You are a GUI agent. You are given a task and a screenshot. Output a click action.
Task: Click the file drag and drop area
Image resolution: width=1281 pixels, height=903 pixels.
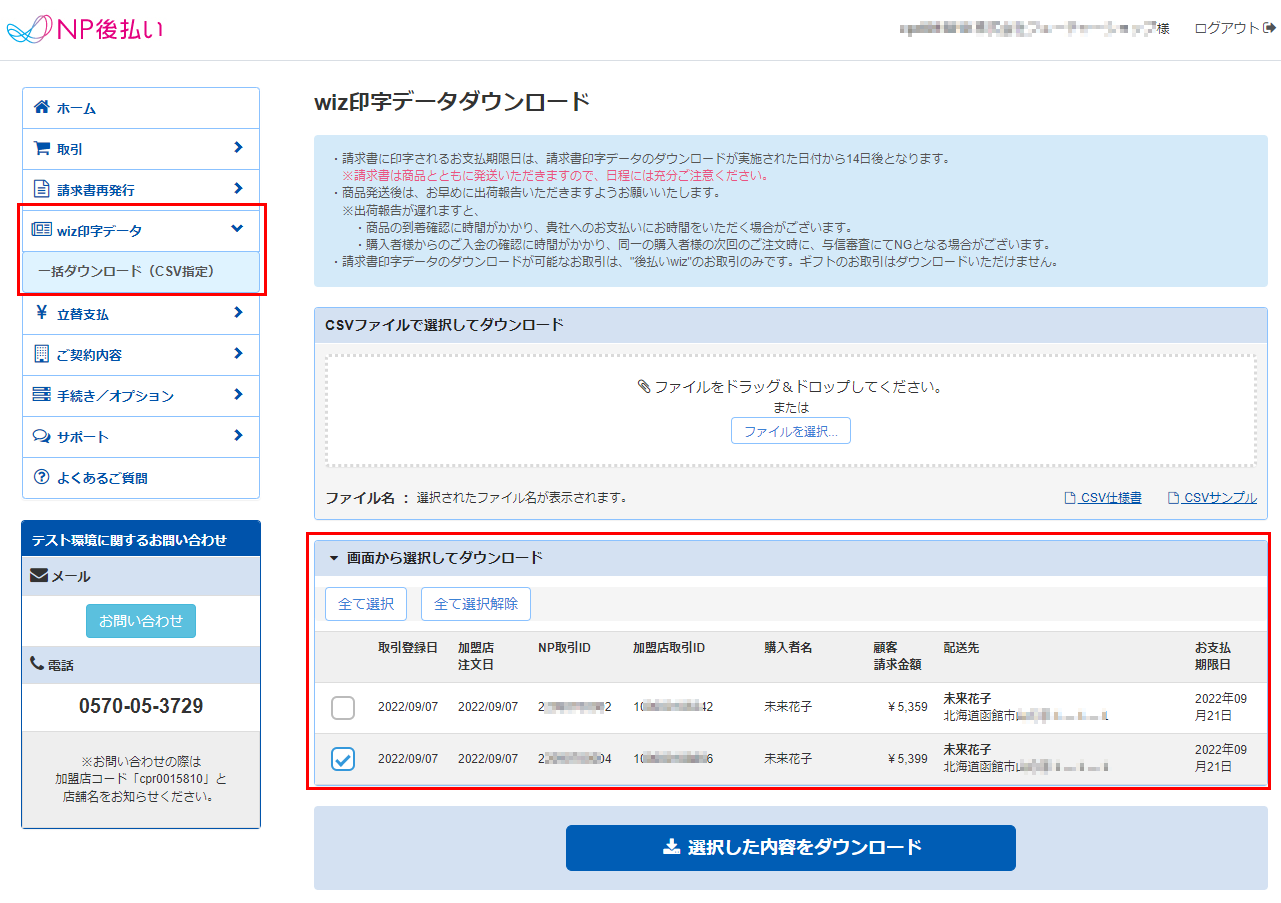point(791,411)
